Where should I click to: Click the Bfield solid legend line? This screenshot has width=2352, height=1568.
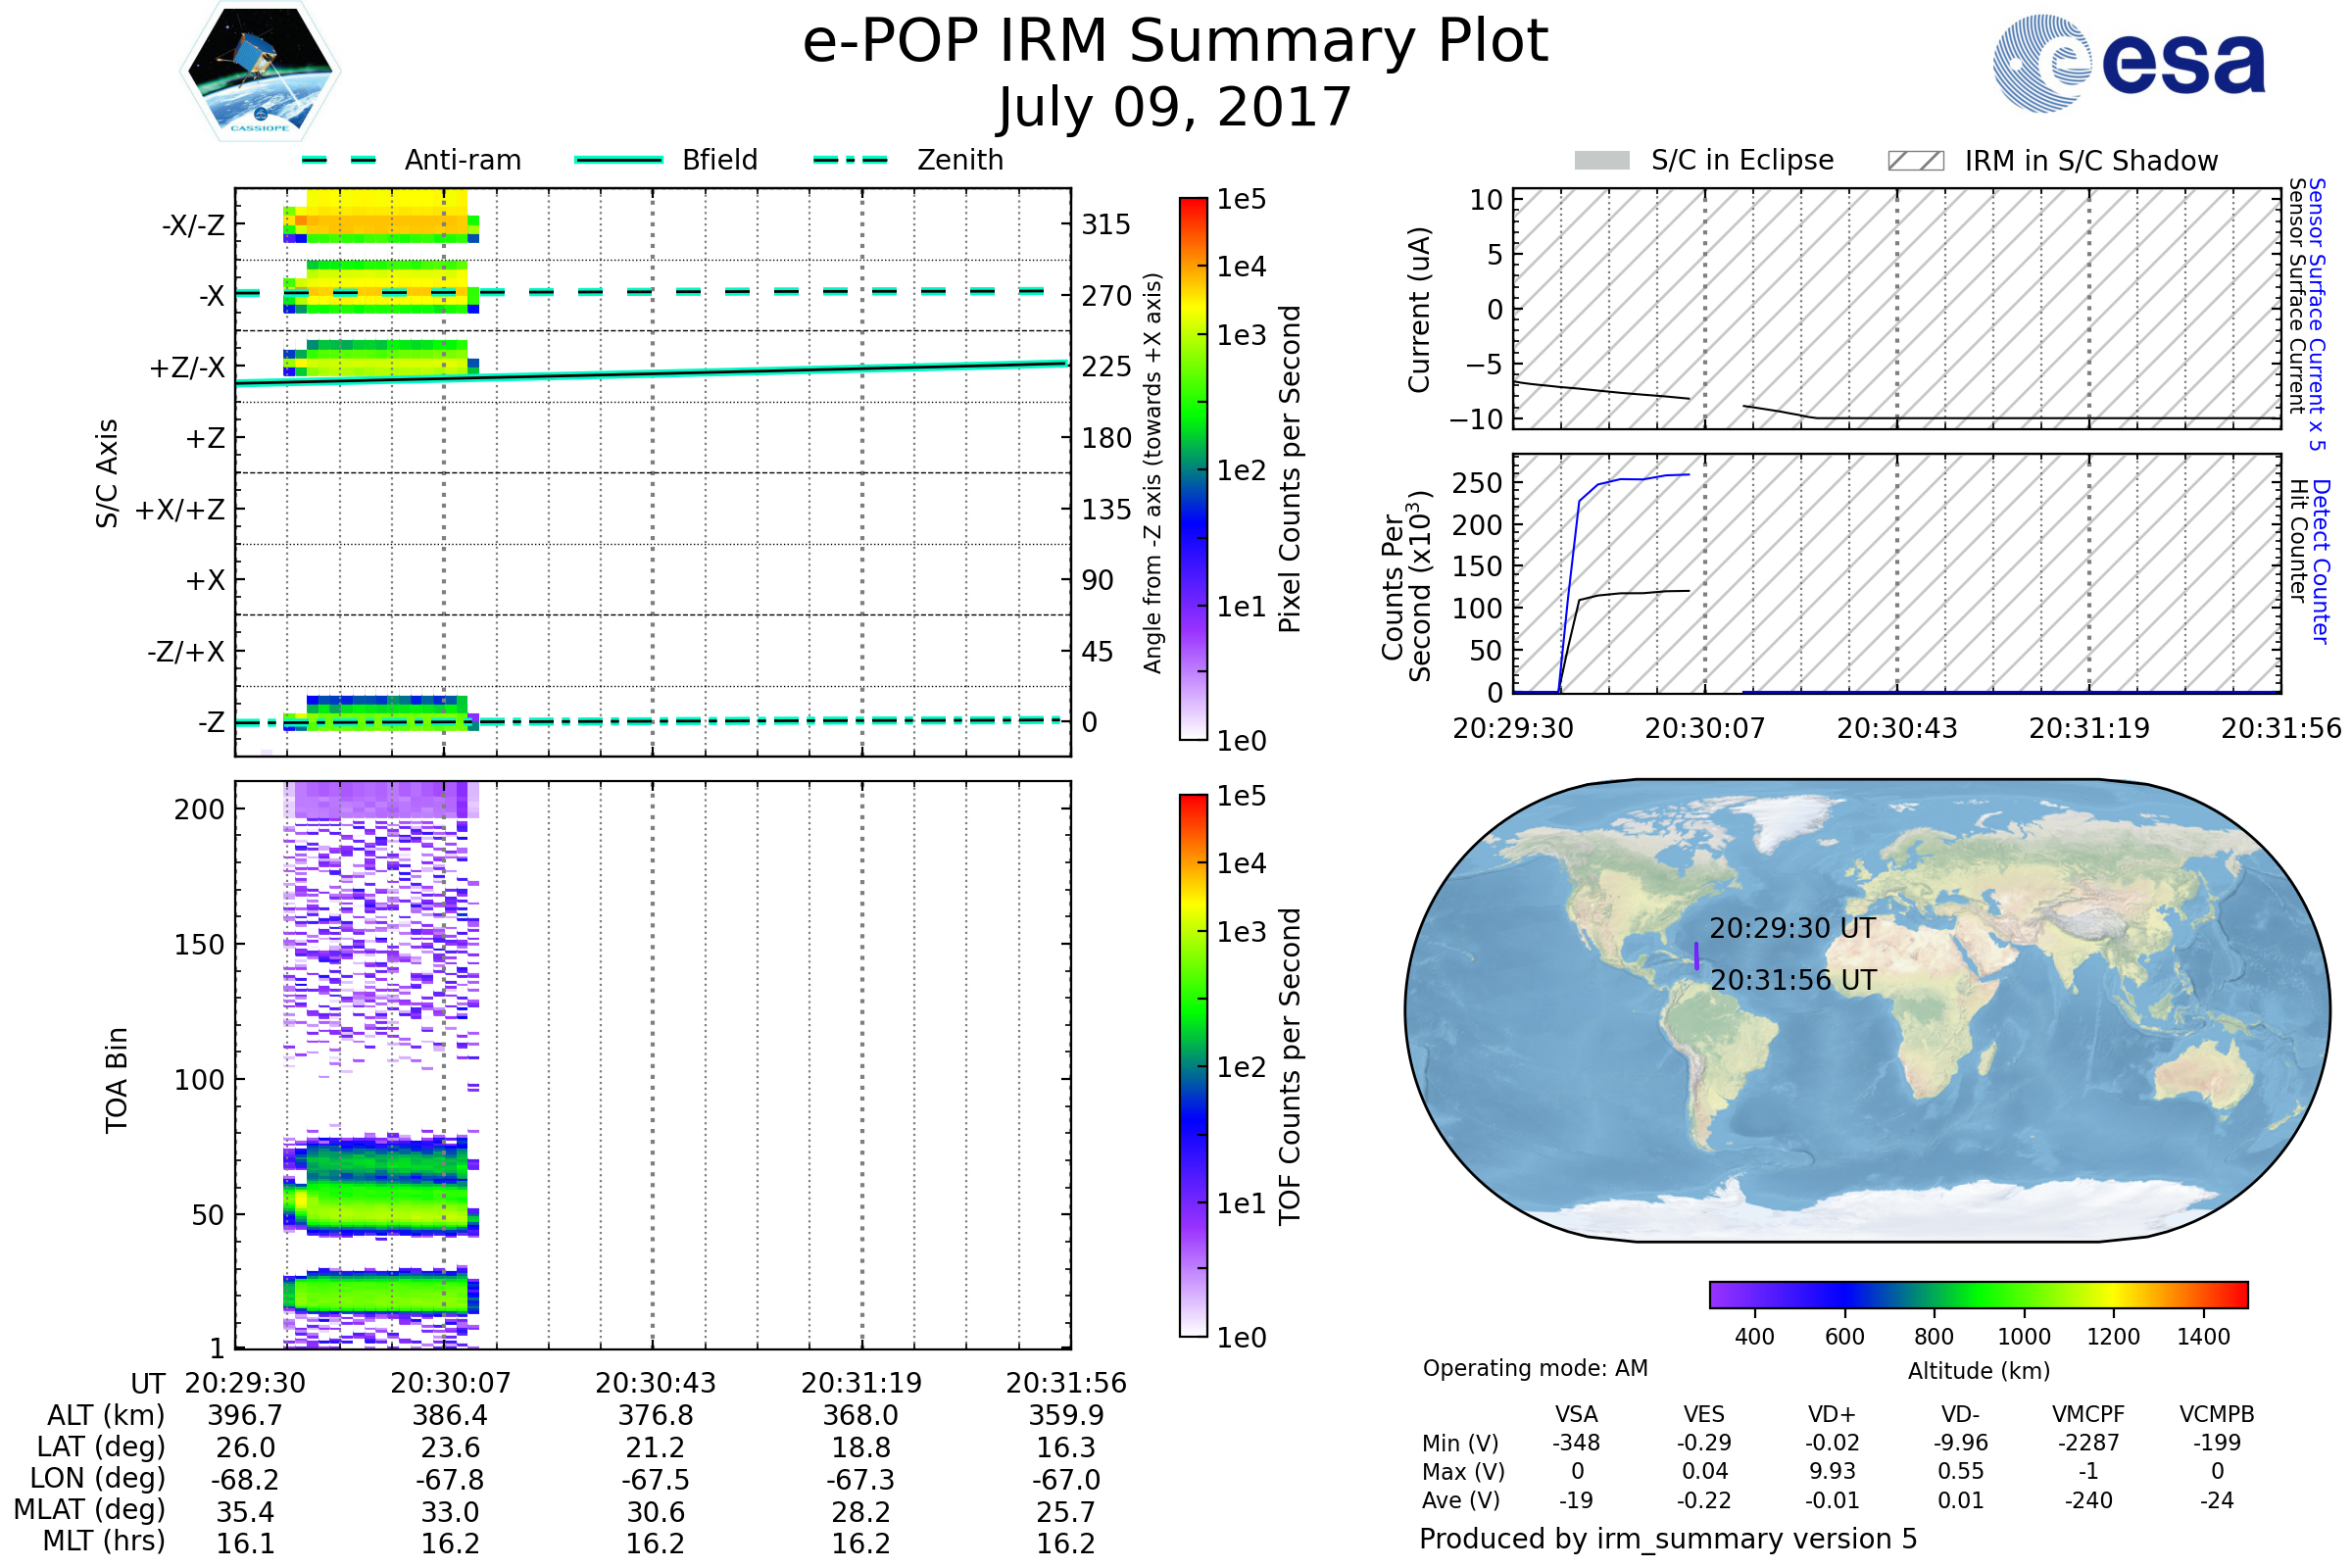coord(618,160)
